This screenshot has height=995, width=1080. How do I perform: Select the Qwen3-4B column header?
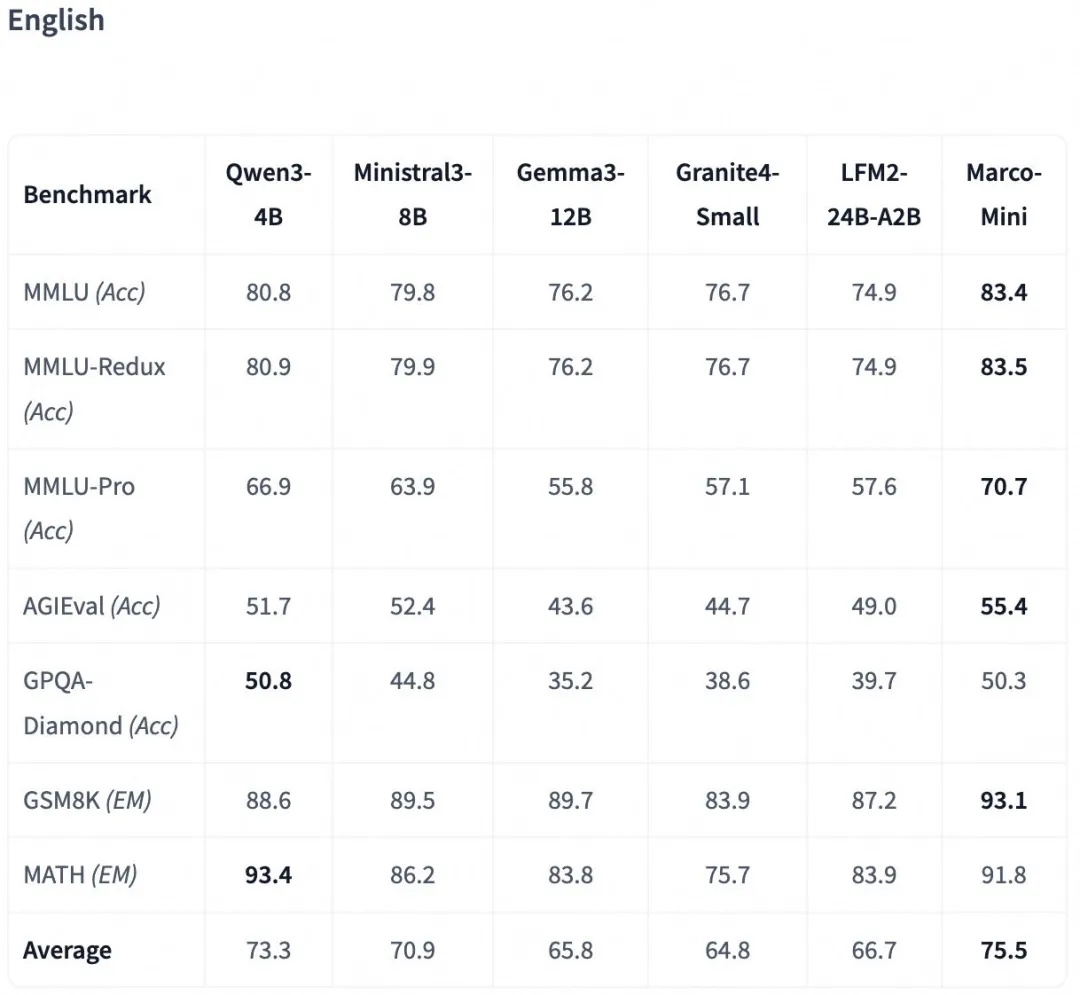point(268,194)
